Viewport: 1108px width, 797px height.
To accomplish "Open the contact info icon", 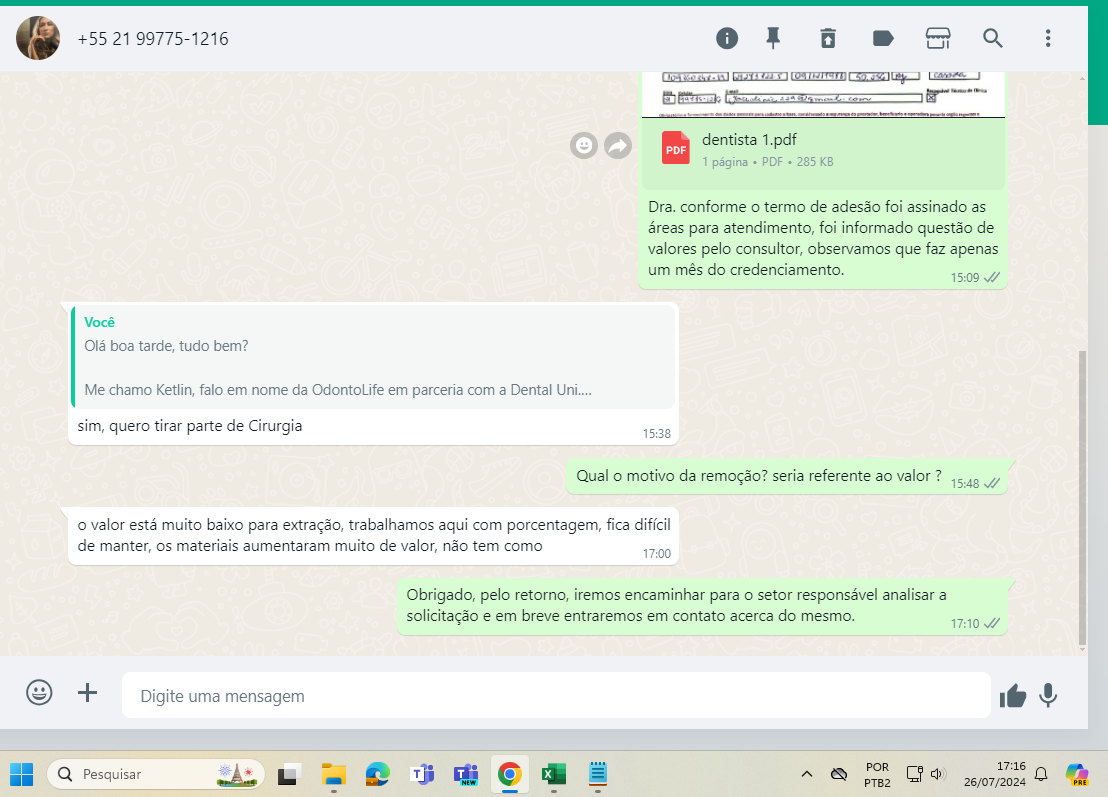I will [727, 38].
